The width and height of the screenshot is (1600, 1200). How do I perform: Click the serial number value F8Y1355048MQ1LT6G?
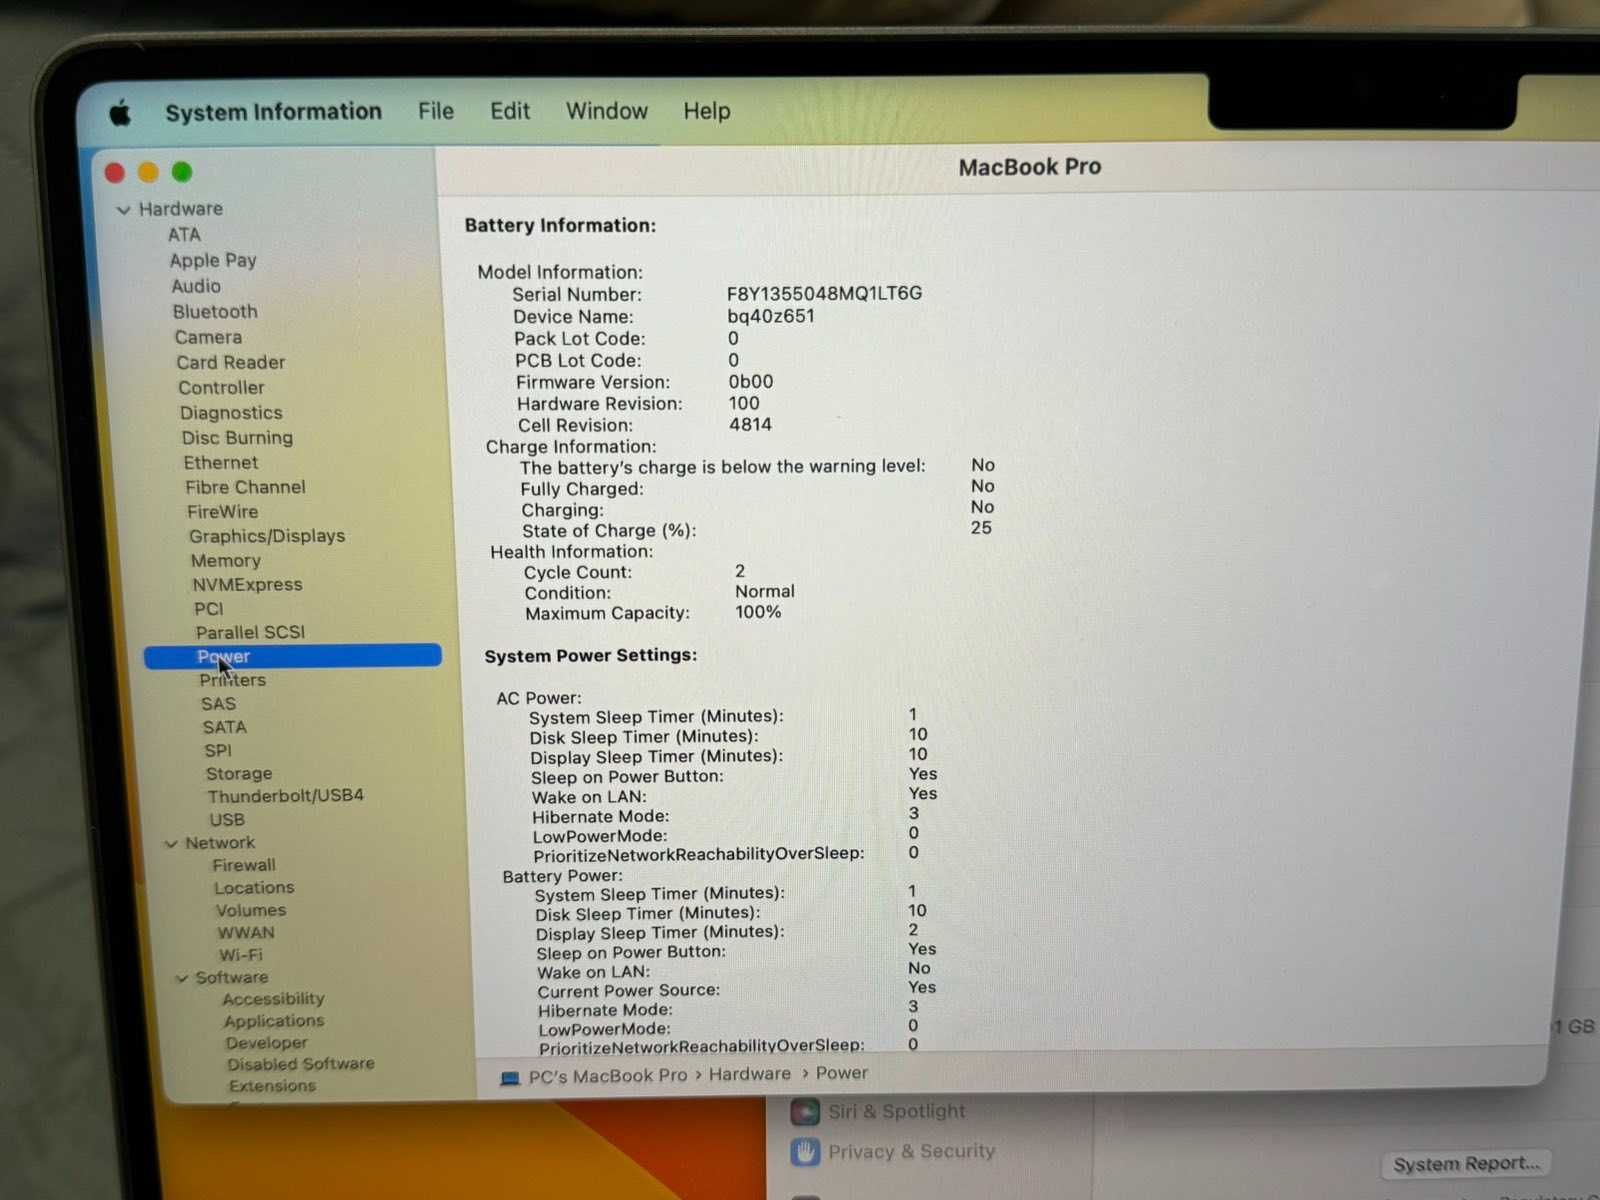click(824, 294)
